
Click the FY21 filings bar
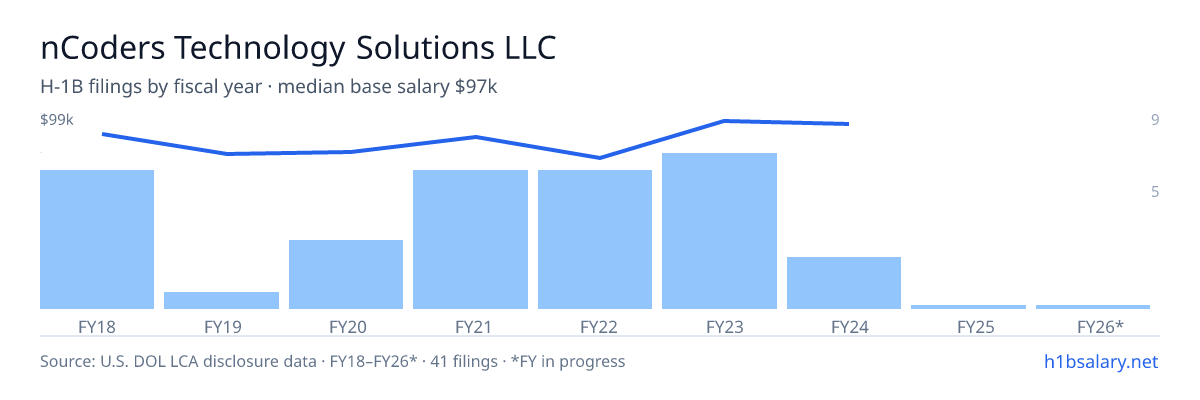pyautogui.click(x=470, y=239)
